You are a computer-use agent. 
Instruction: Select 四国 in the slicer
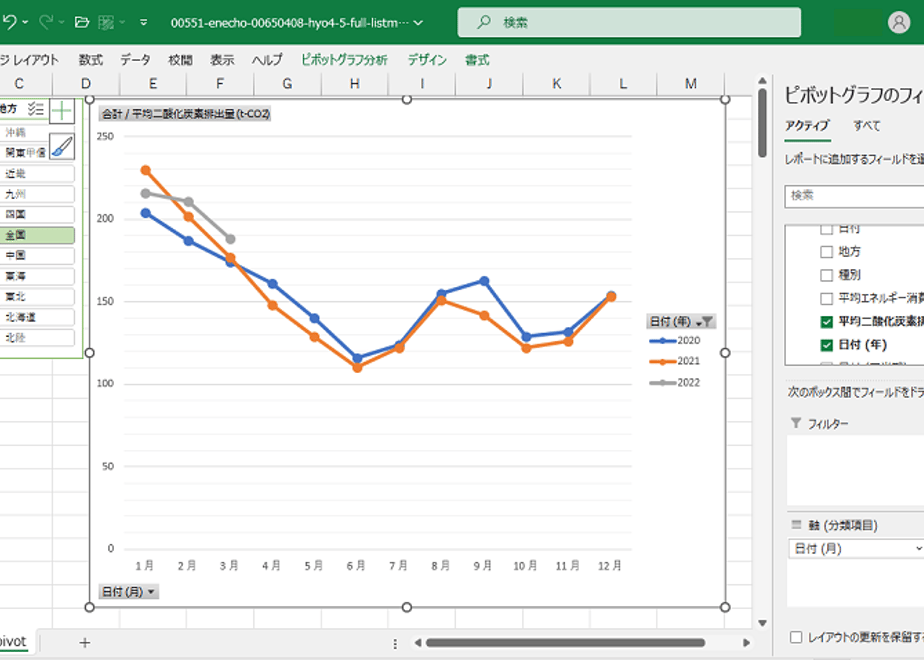pyautogui.click(x=37, y=214)
